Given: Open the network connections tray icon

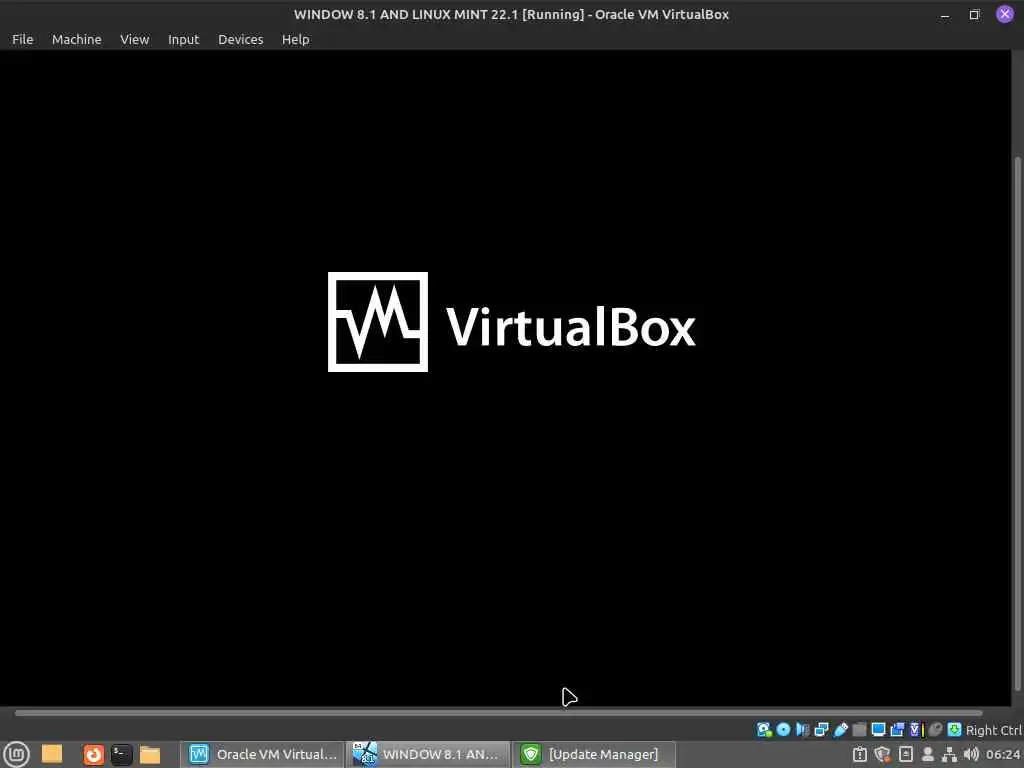Looking at the screenshot, I should (949, 755).
